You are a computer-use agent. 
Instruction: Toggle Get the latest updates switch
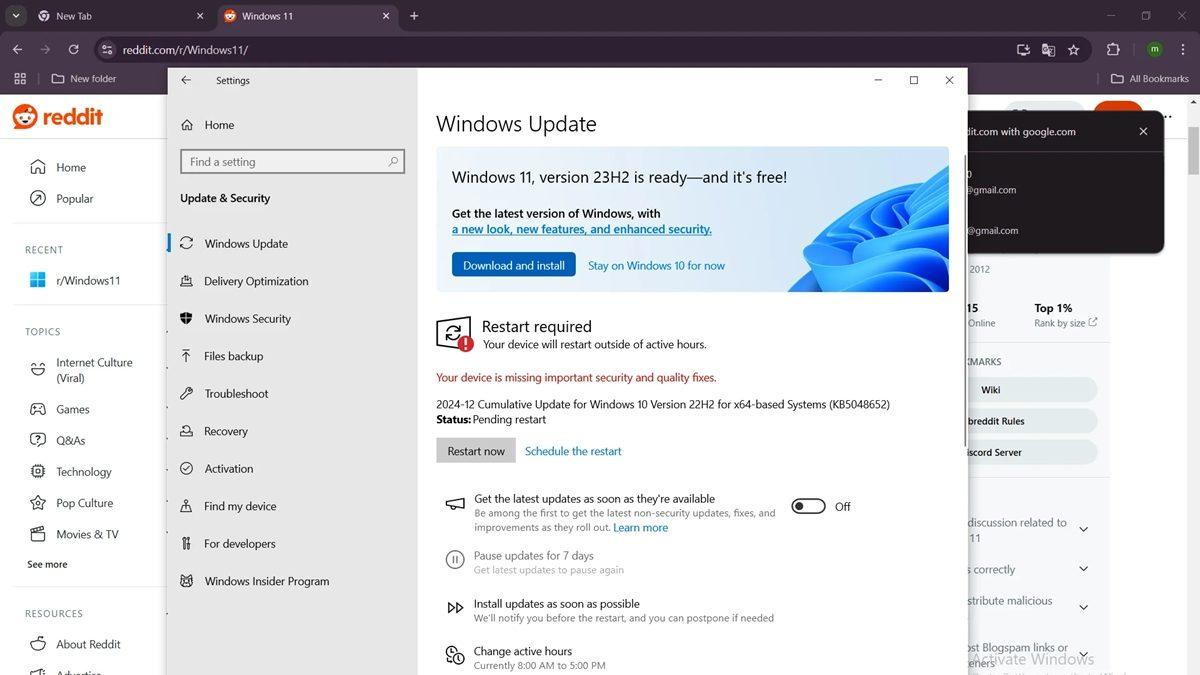pyautogui.click(x=808, y=507)
